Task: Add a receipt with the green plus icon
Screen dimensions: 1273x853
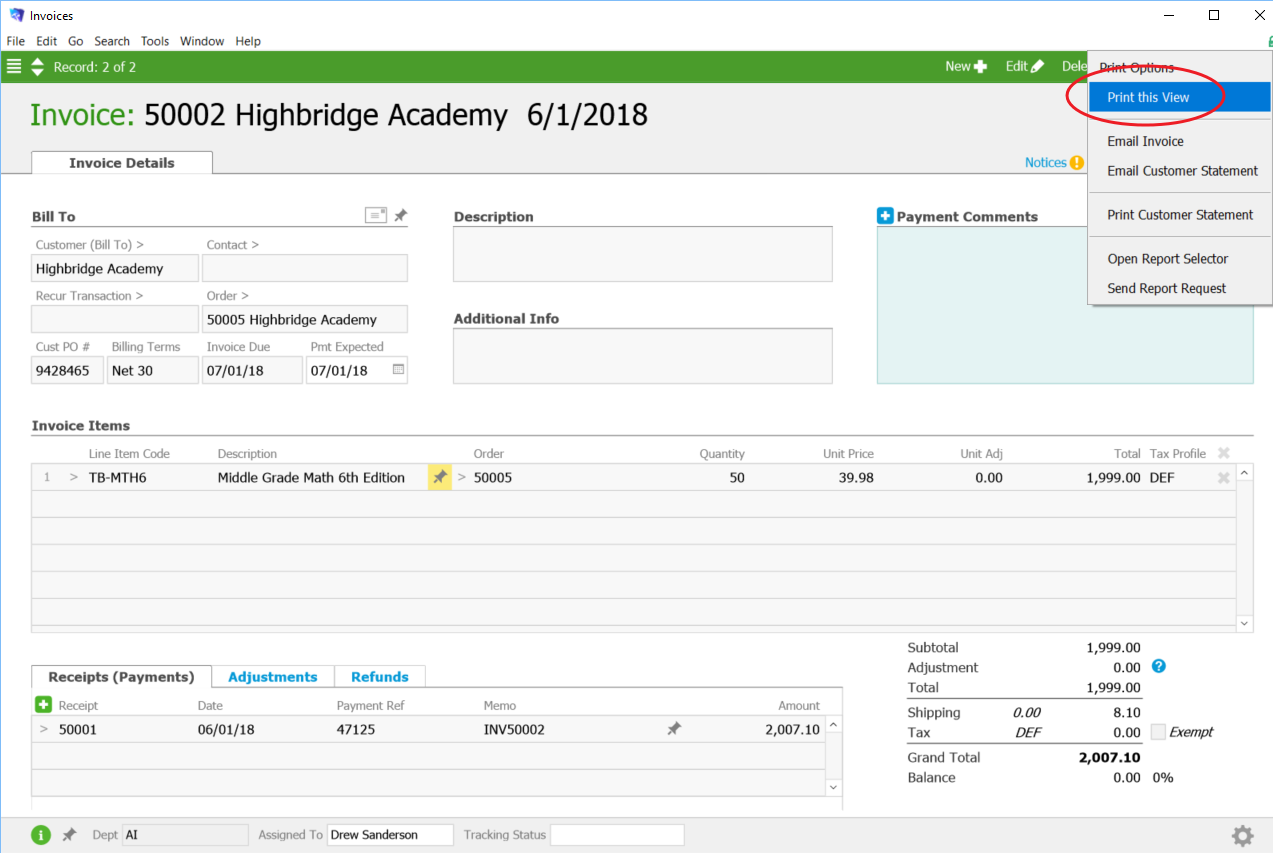Action: [x=43, y=705]
